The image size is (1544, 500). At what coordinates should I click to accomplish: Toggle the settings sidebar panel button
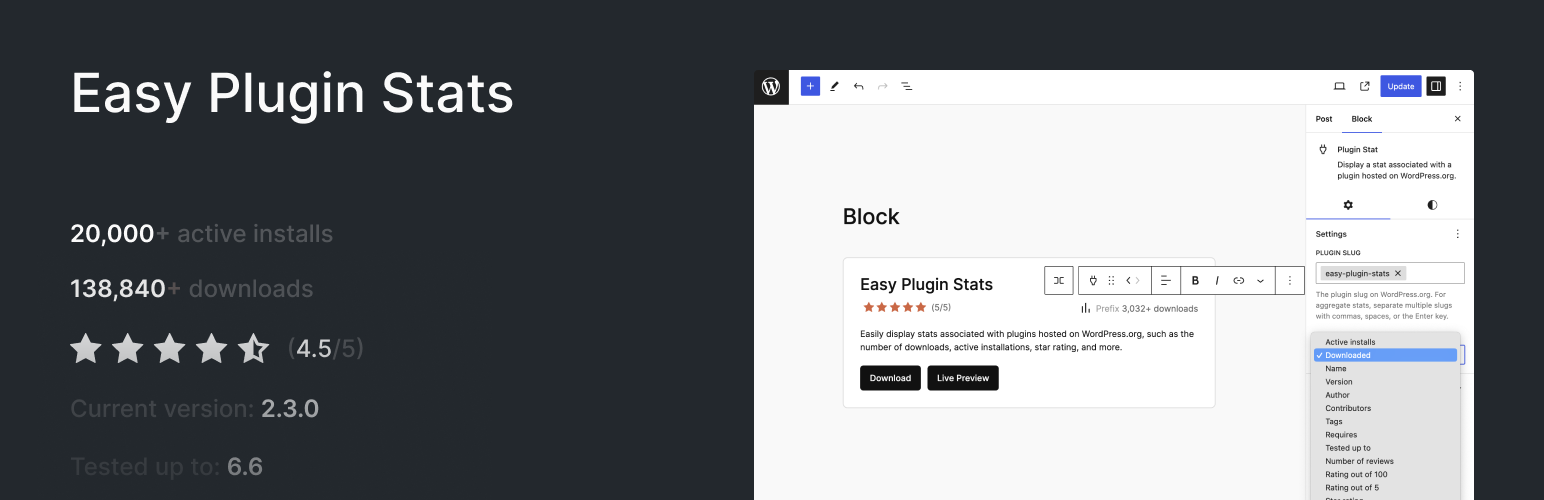pos(1436,86)
